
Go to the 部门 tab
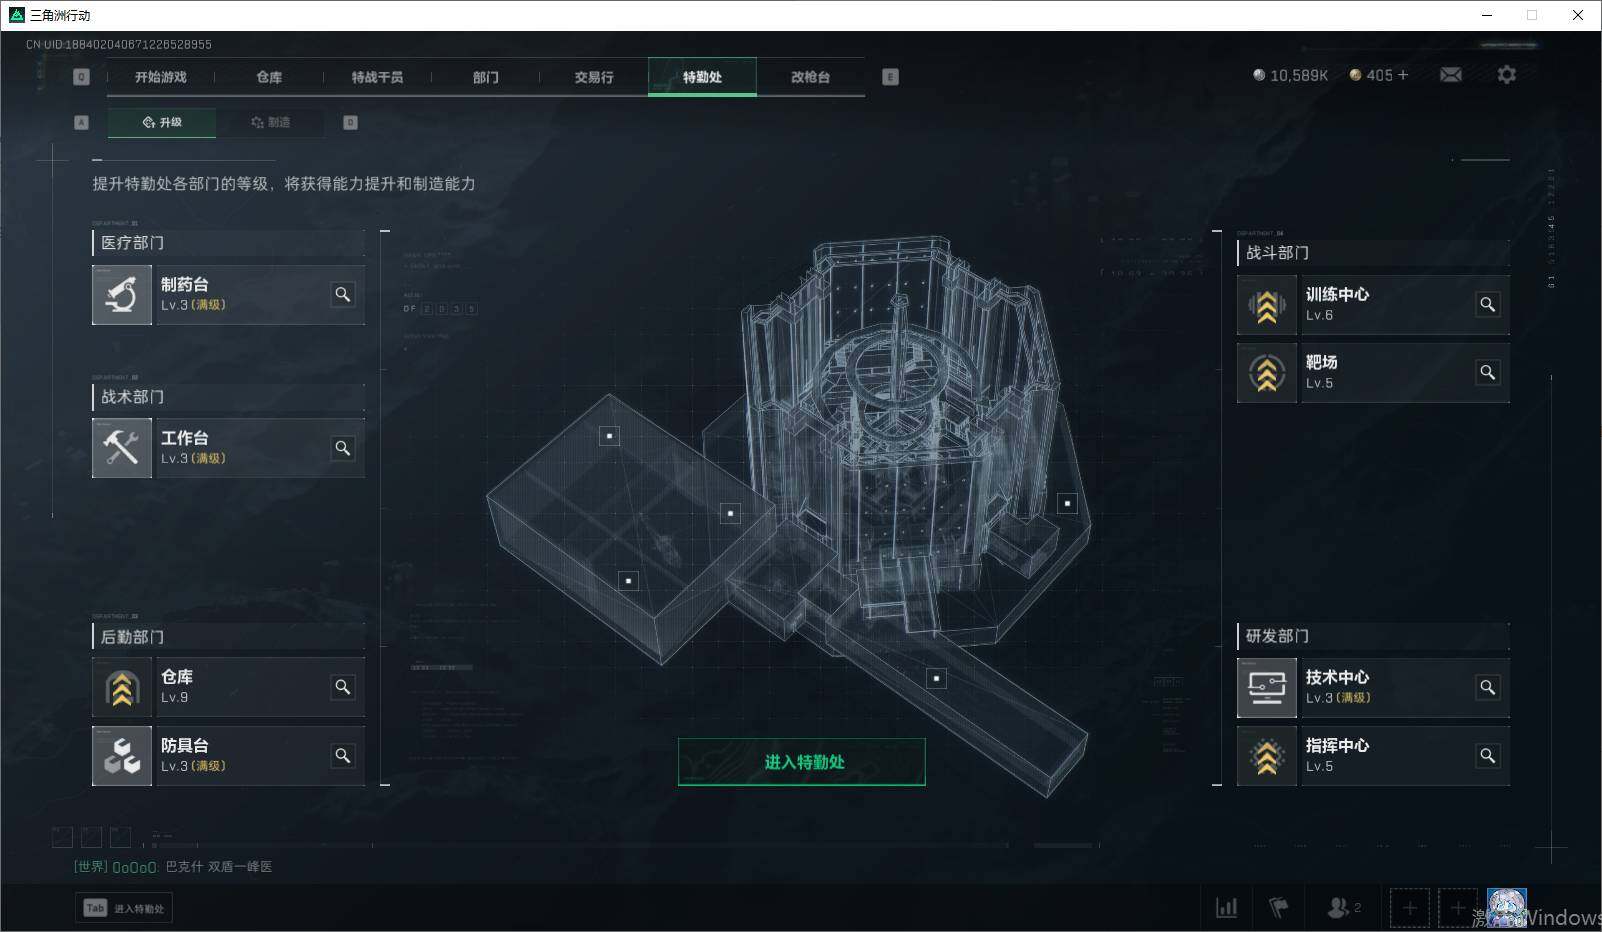tap(485, 77)
